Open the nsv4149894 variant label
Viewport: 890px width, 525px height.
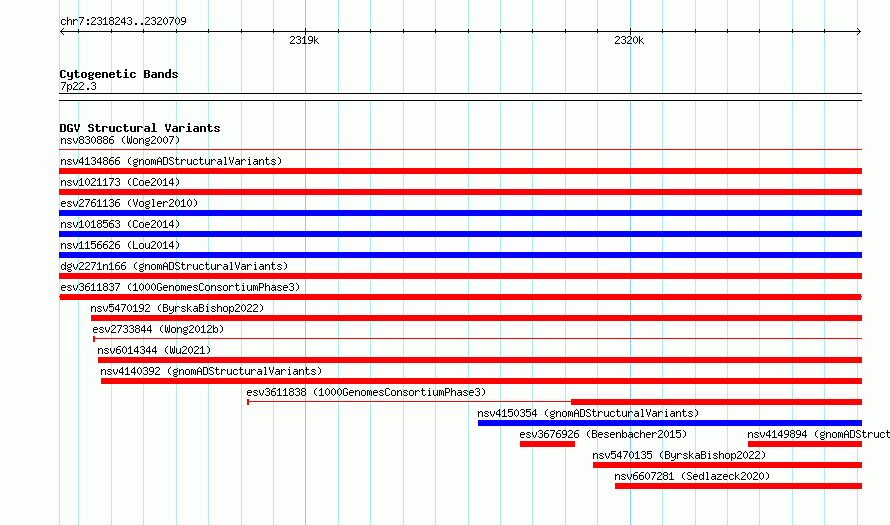[x=818, y=434]
